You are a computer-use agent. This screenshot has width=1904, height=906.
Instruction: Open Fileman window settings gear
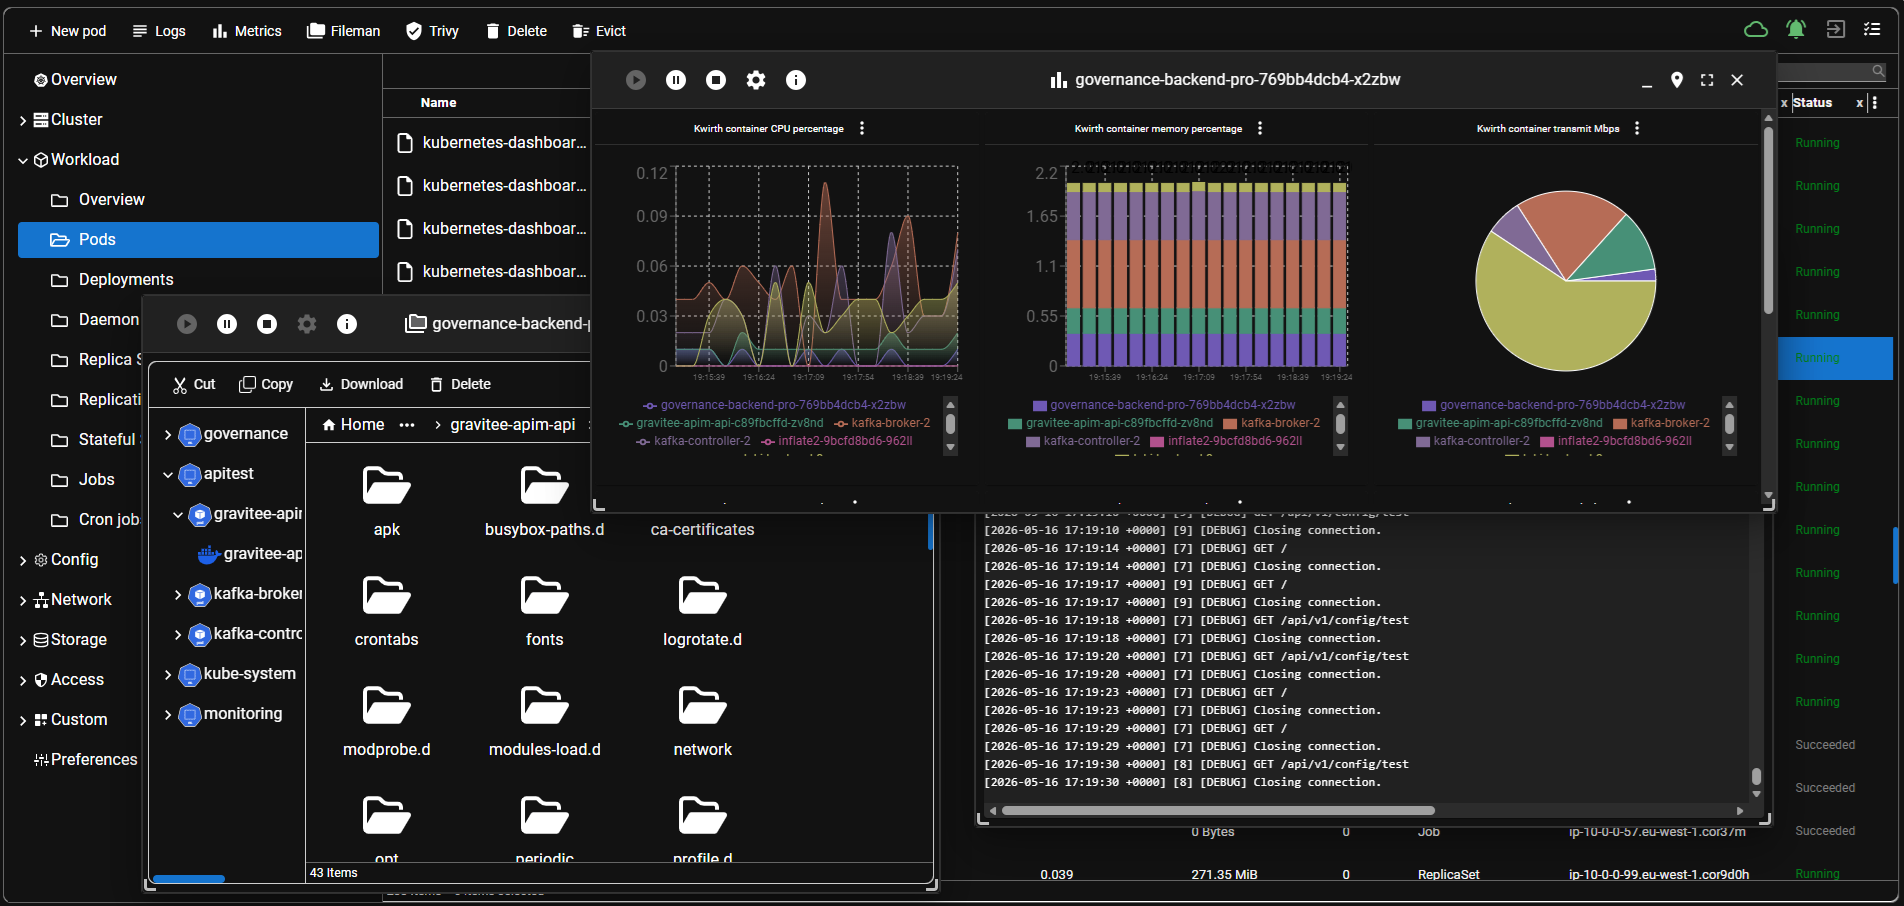(x=307, y=324)
